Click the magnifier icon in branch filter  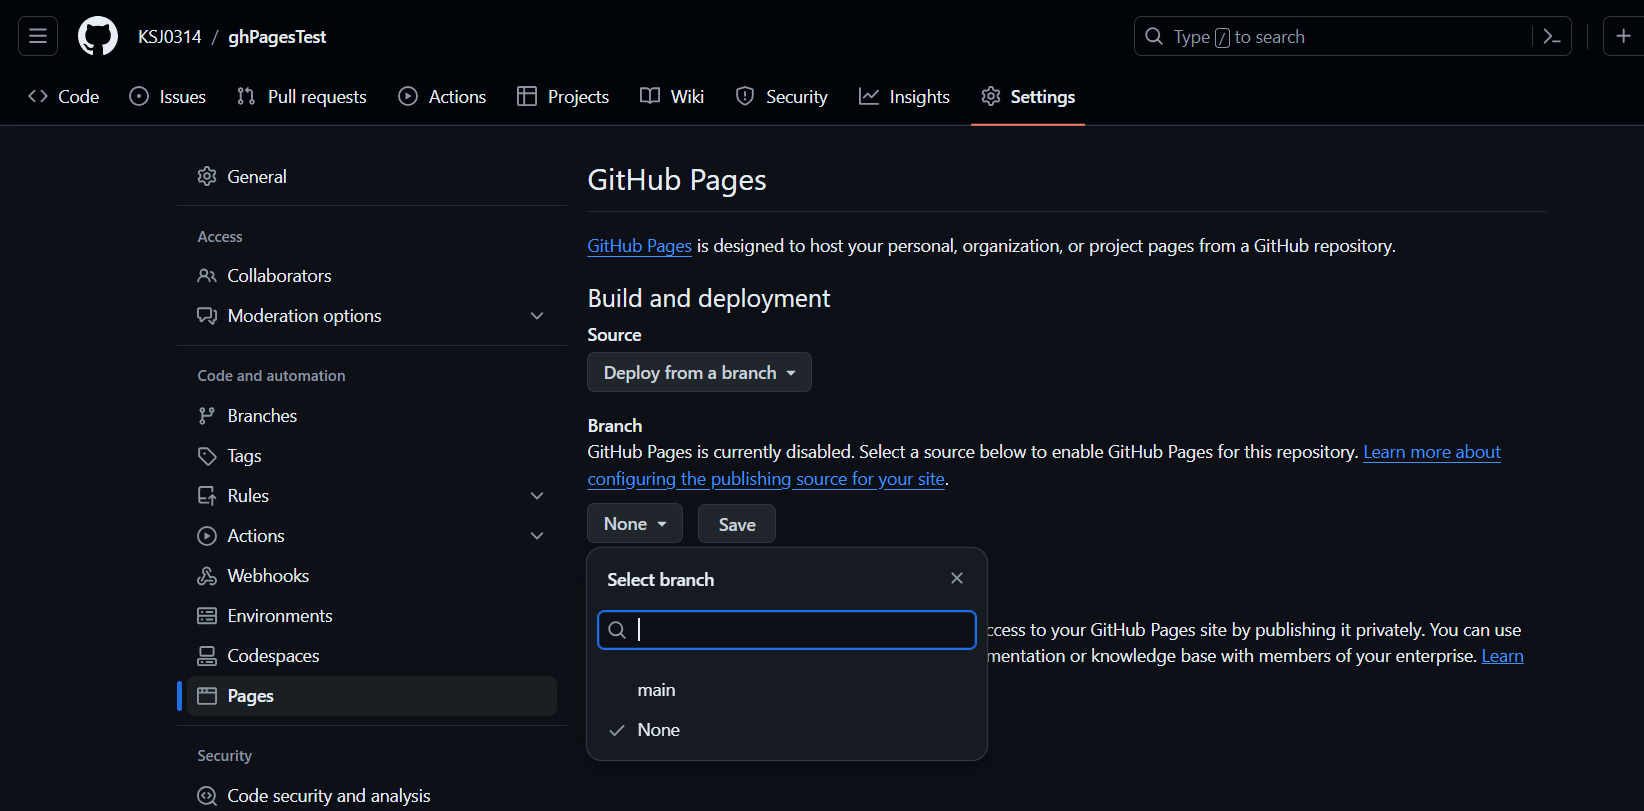617,630
